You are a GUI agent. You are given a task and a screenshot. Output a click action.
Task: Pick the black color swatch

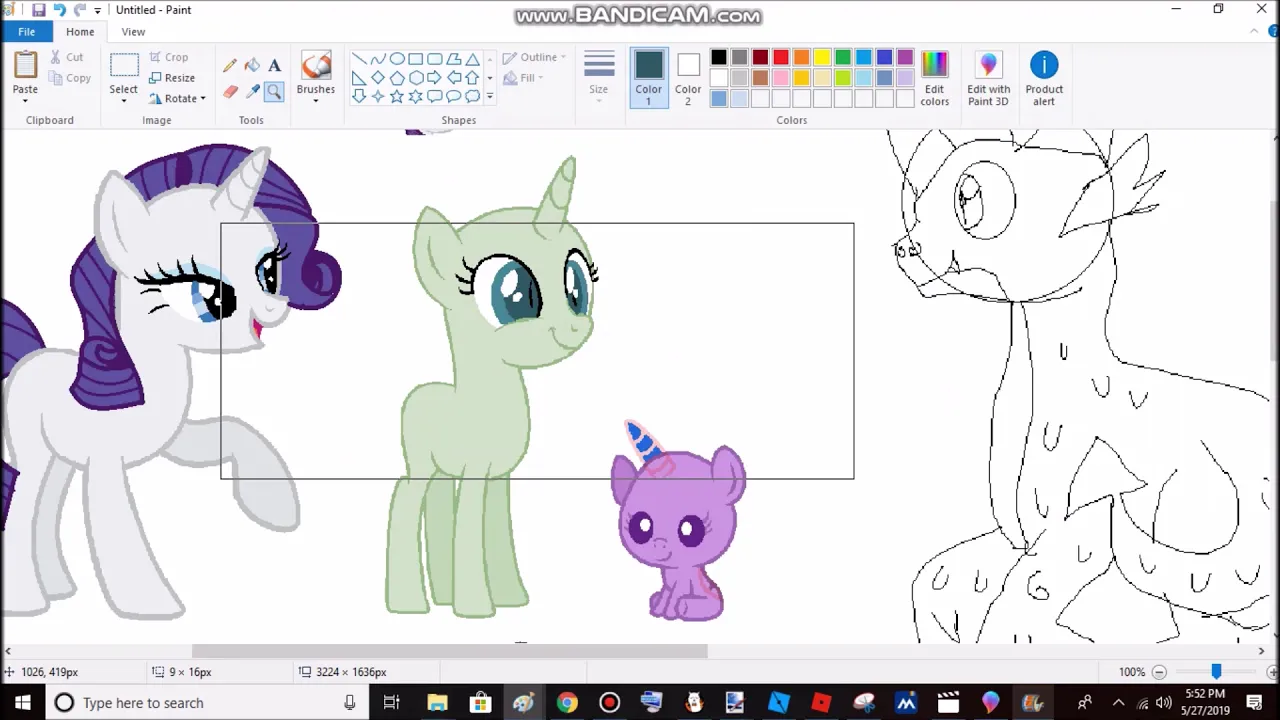tap(719, 57)
